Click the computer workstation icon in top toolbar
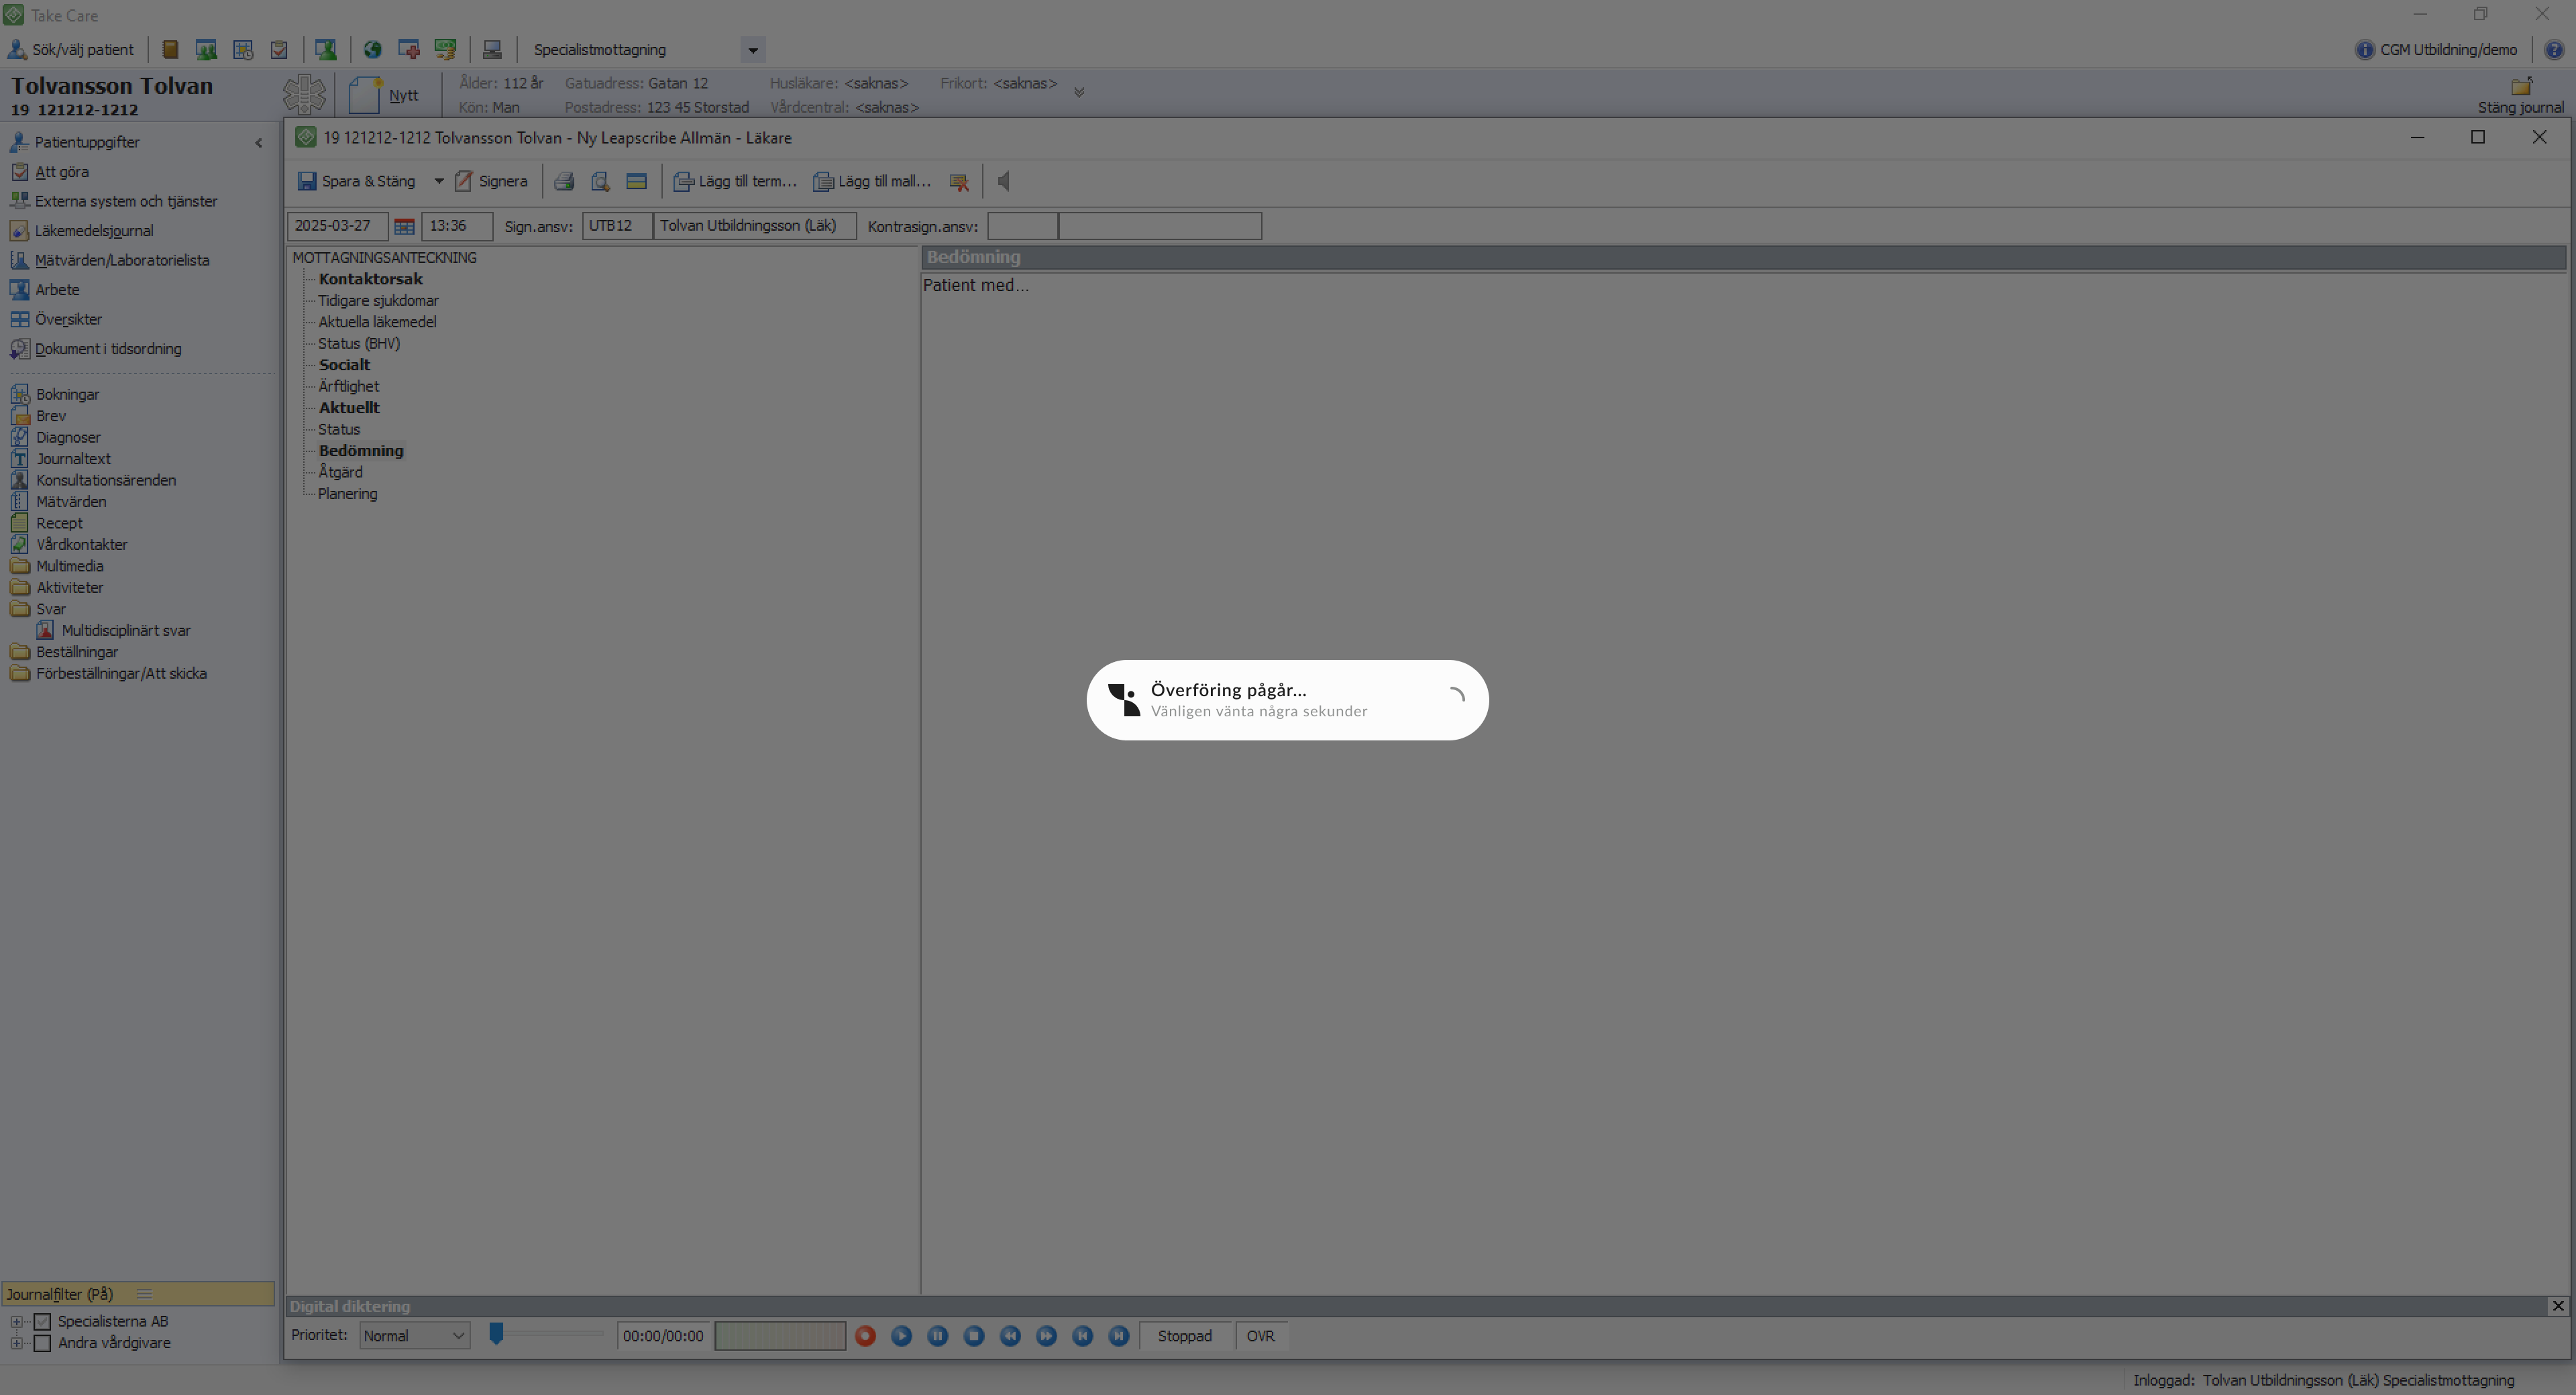Screen dimensions: 2576x1395 click(492, 49)
